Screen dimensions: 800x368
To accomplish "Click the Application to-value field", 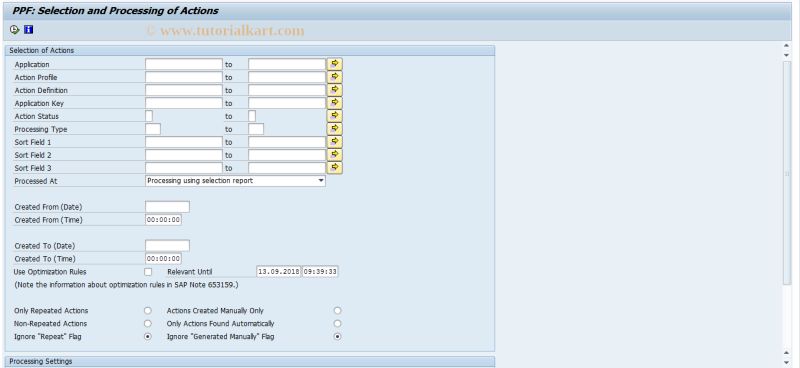I will pyautogui.click(x=287, y=64).
